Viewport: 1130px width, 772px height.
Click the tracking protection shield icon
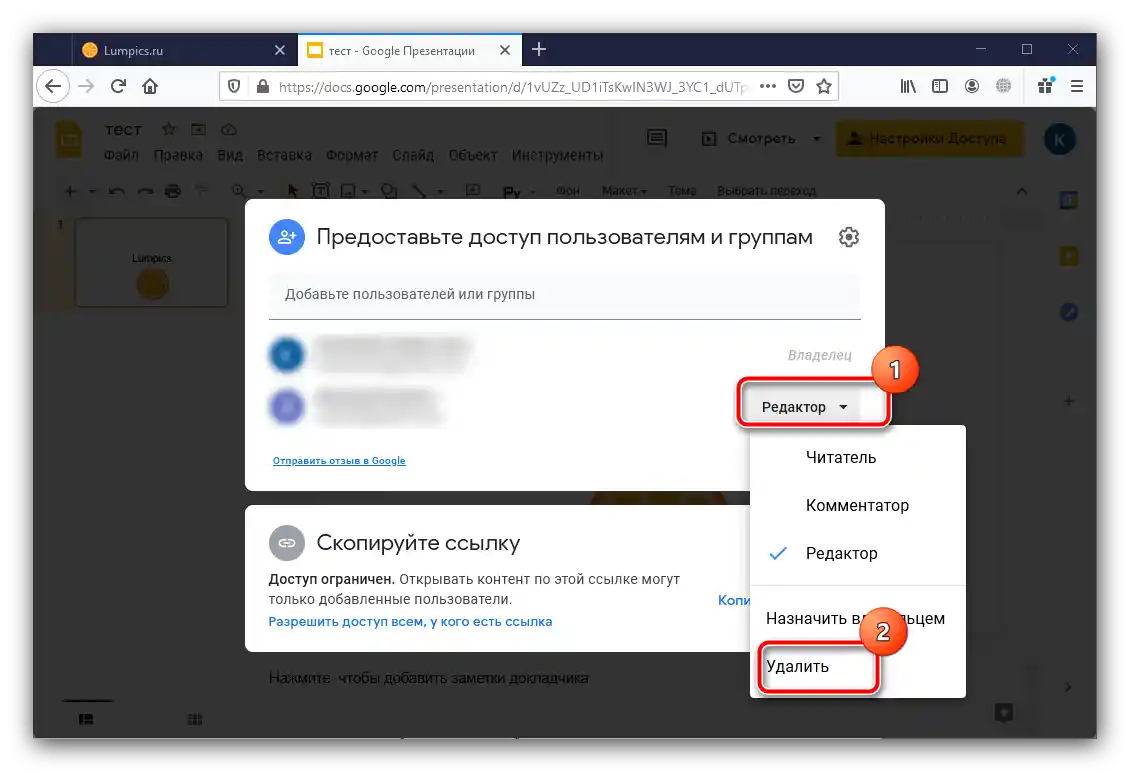point(233,86)
